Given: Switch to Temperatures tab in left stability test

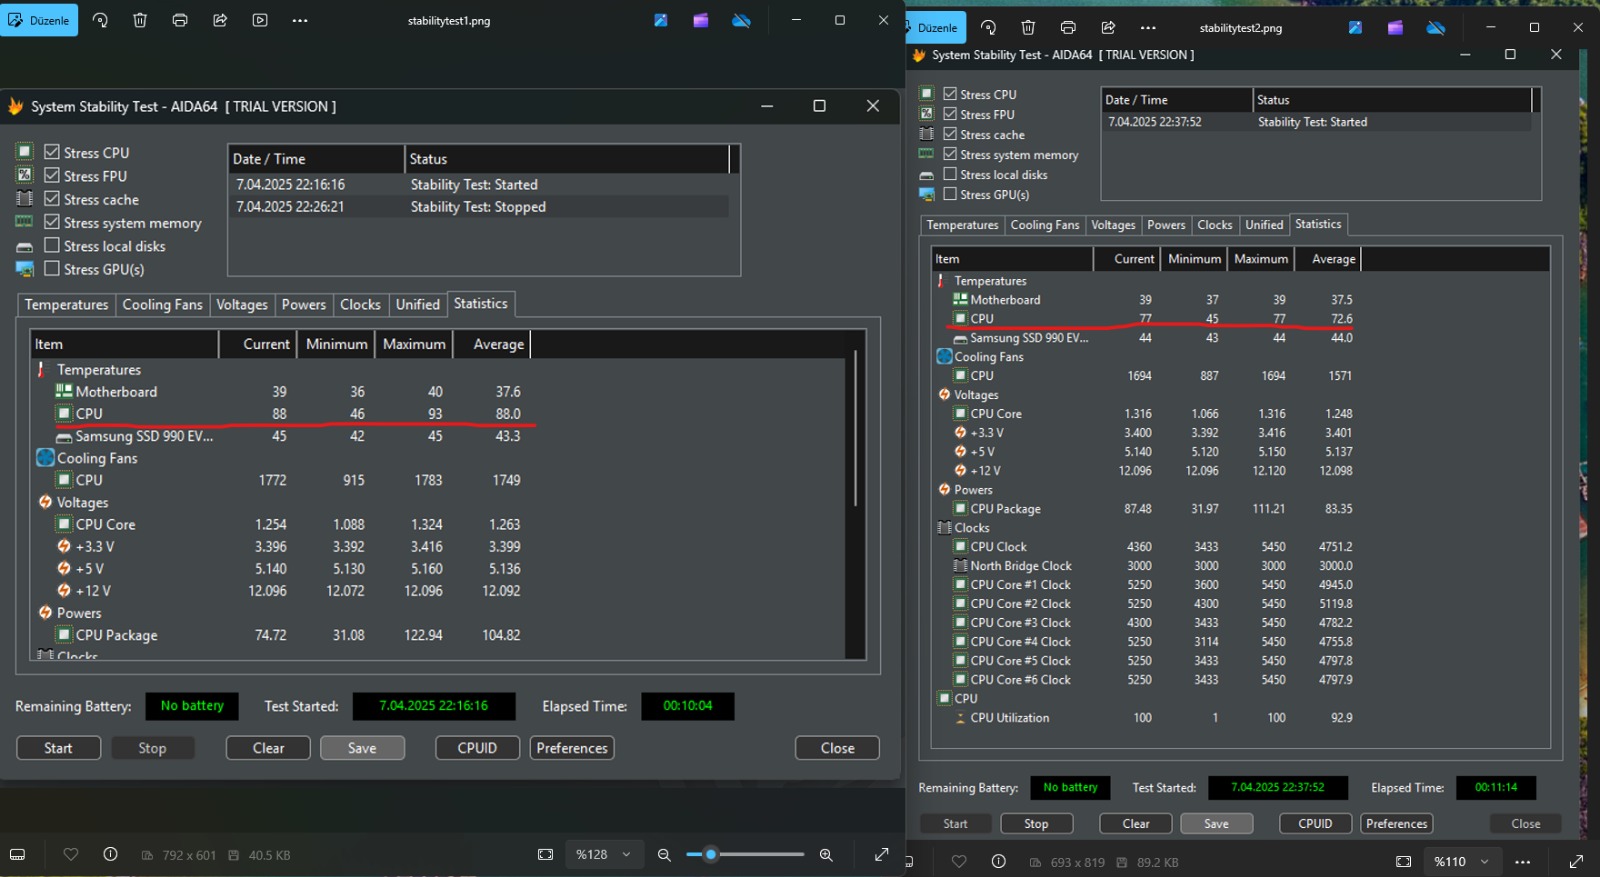Looking at the screenshot, I should pos(66,304).
